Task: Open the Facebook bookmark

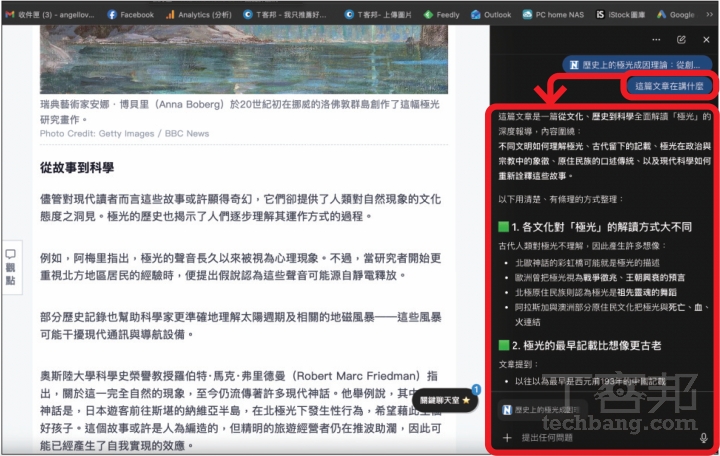Action: click(x=130, y=15)
